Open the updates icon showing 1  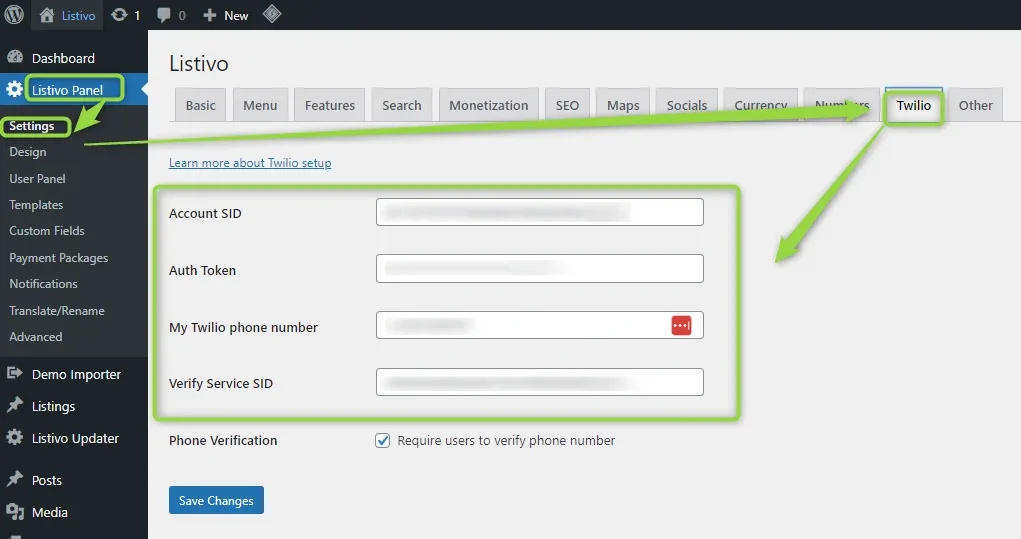click(x=119, y=14)
